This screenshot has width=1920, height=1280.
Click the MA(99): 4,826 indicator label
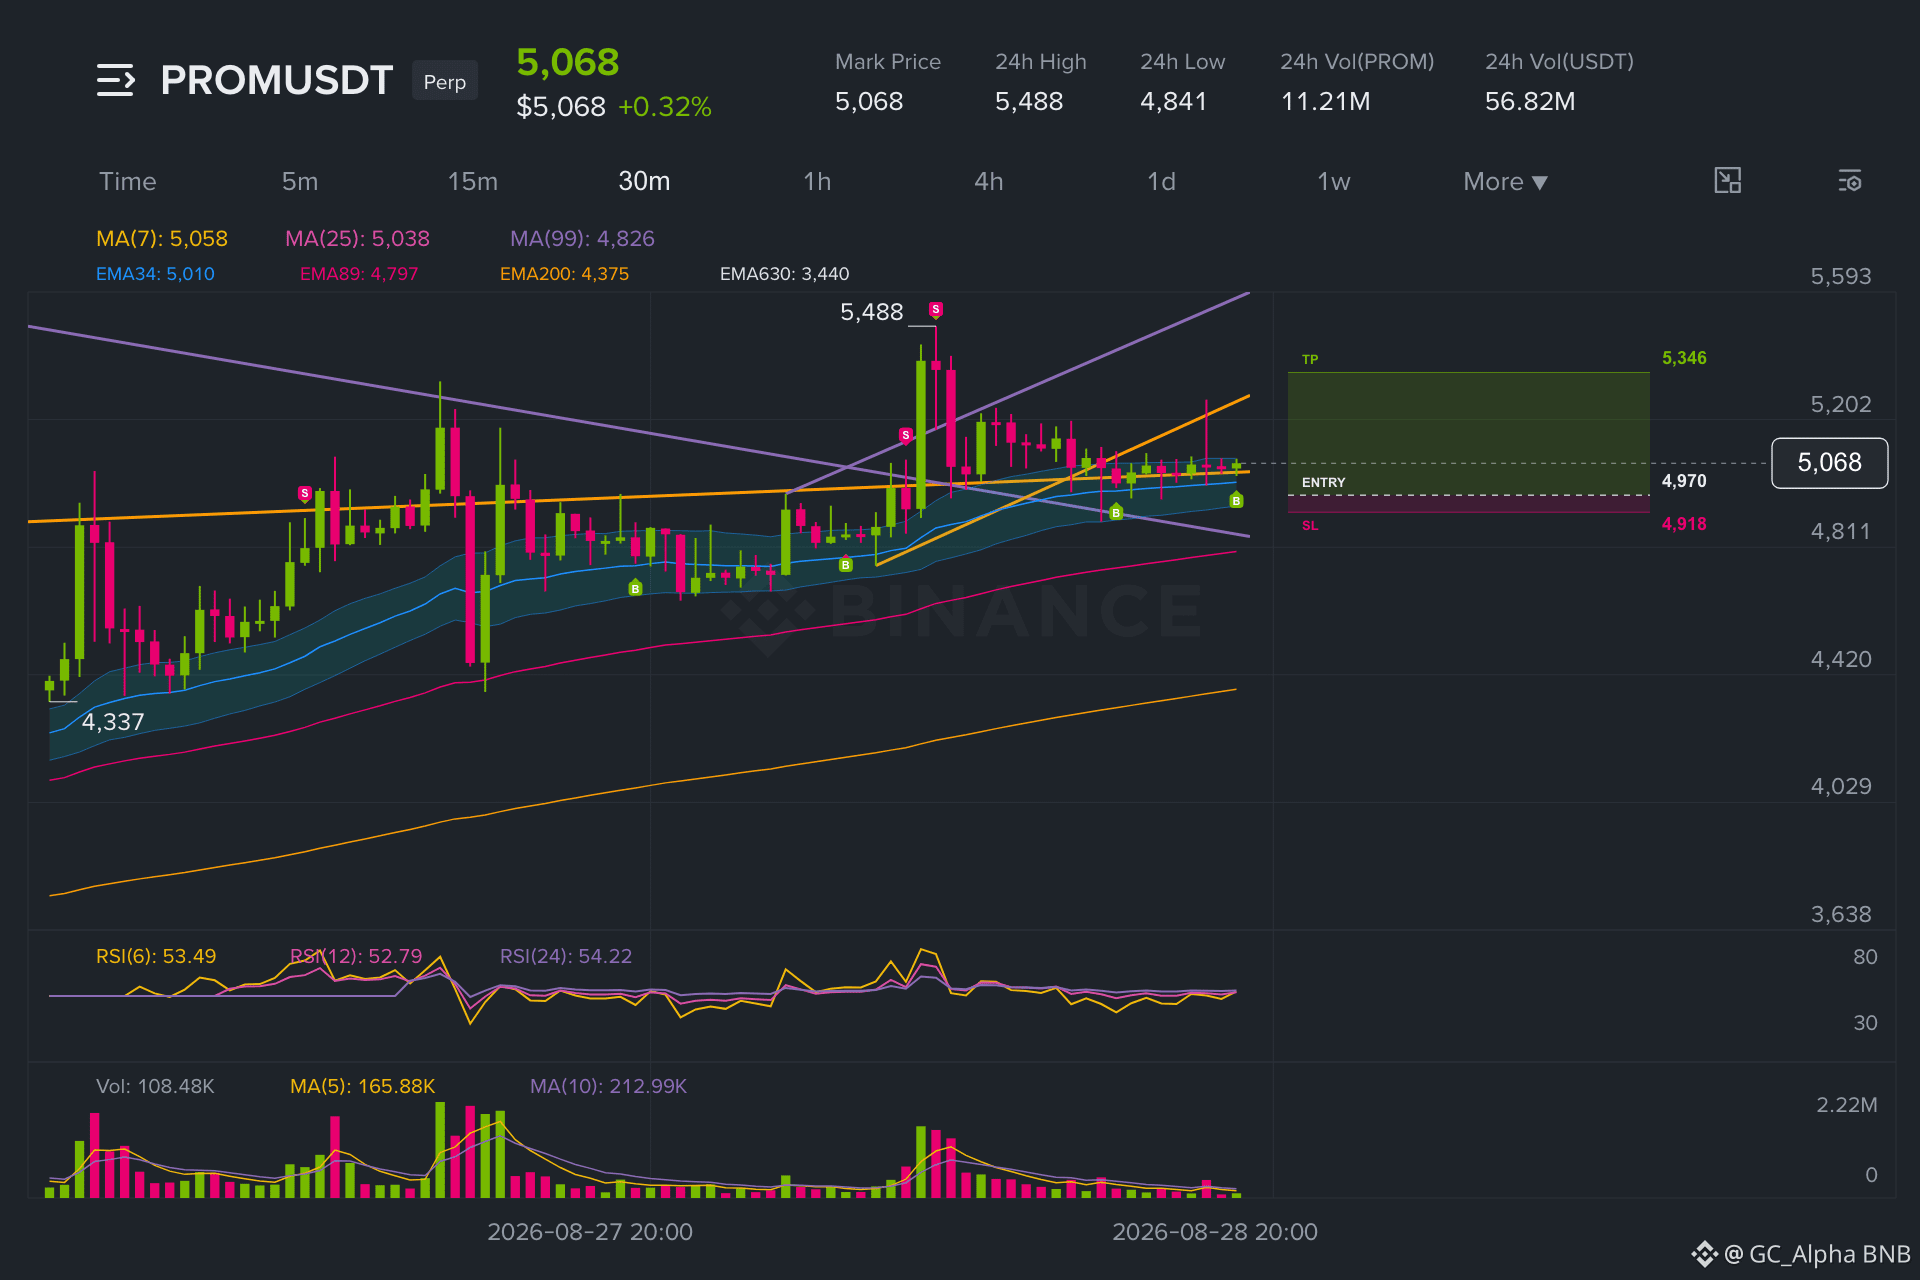[582, 238]
